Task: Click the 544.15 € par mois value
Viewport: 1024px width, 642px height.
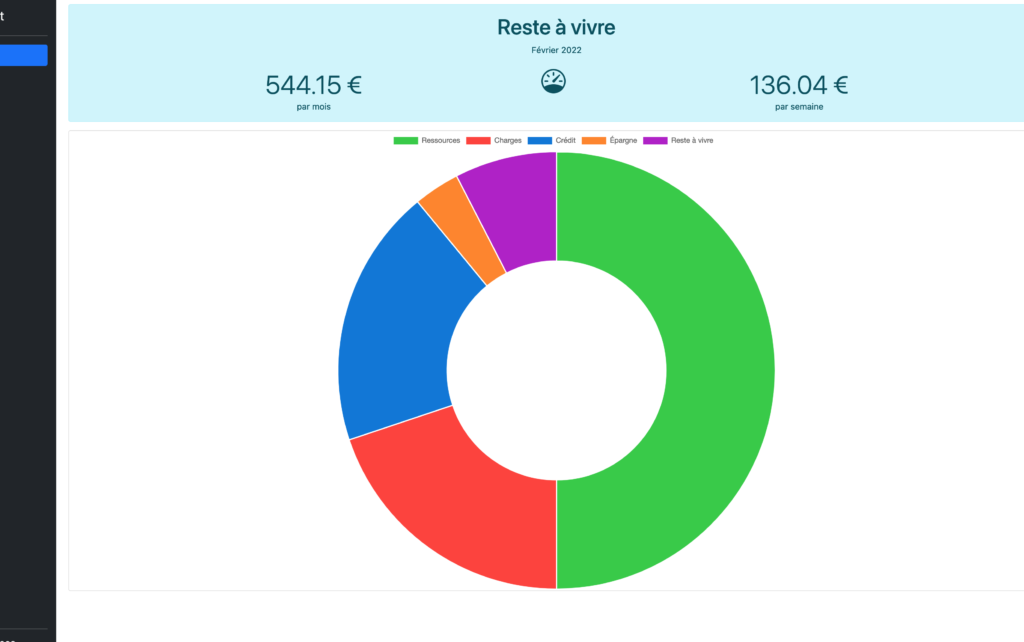Action: coord(312,86)
